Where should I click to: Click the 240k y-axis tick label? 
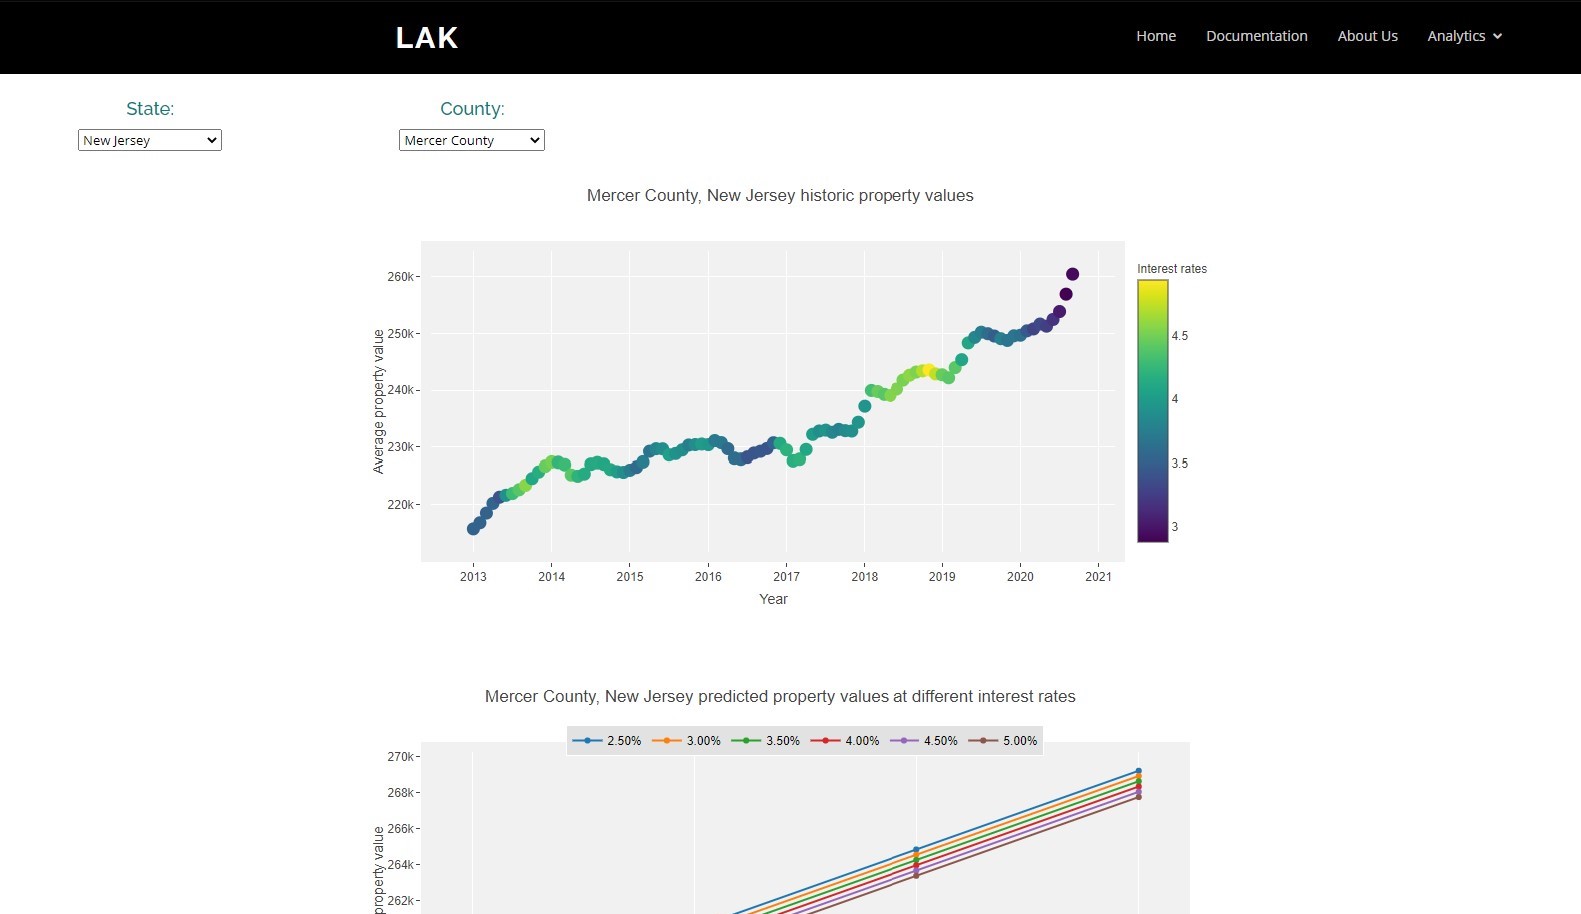click(400, 391)
